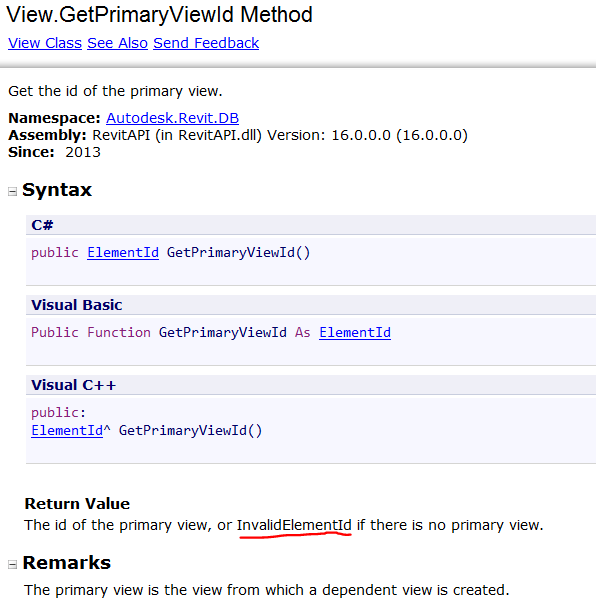Select the Visual Basic code block header

pyautogui.click(x=311, y=305)
